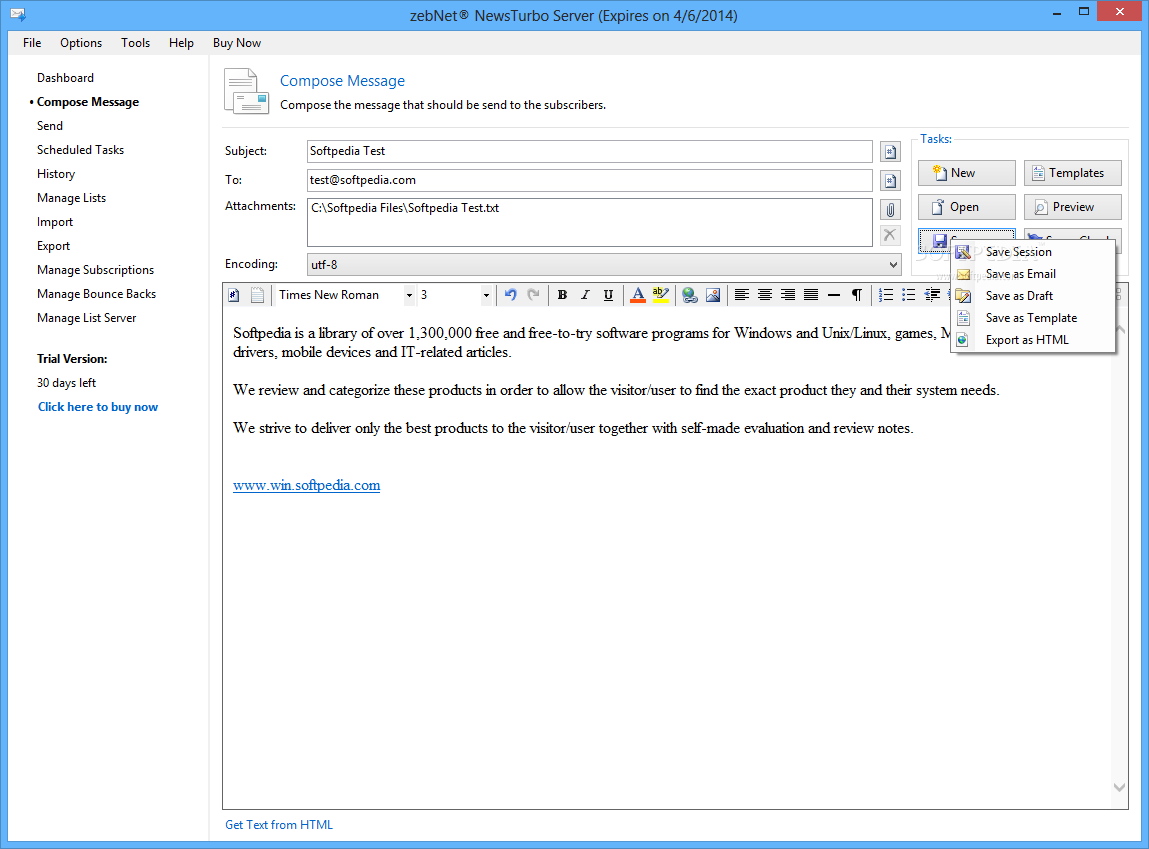Open the Templates task button
This screenshot has height=849, width=1149.
click(1073, 173)
